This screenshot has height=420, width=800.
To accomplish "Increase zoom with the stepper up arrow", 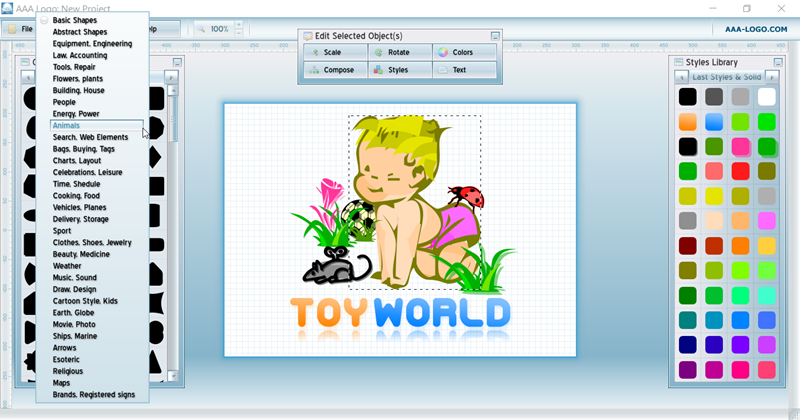I will pos(238,25).
